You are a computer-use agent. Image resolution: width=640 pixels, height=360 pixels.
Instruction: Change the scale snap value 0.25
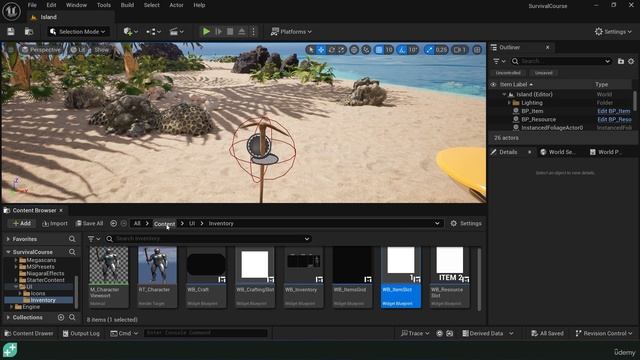click(441, 50)
